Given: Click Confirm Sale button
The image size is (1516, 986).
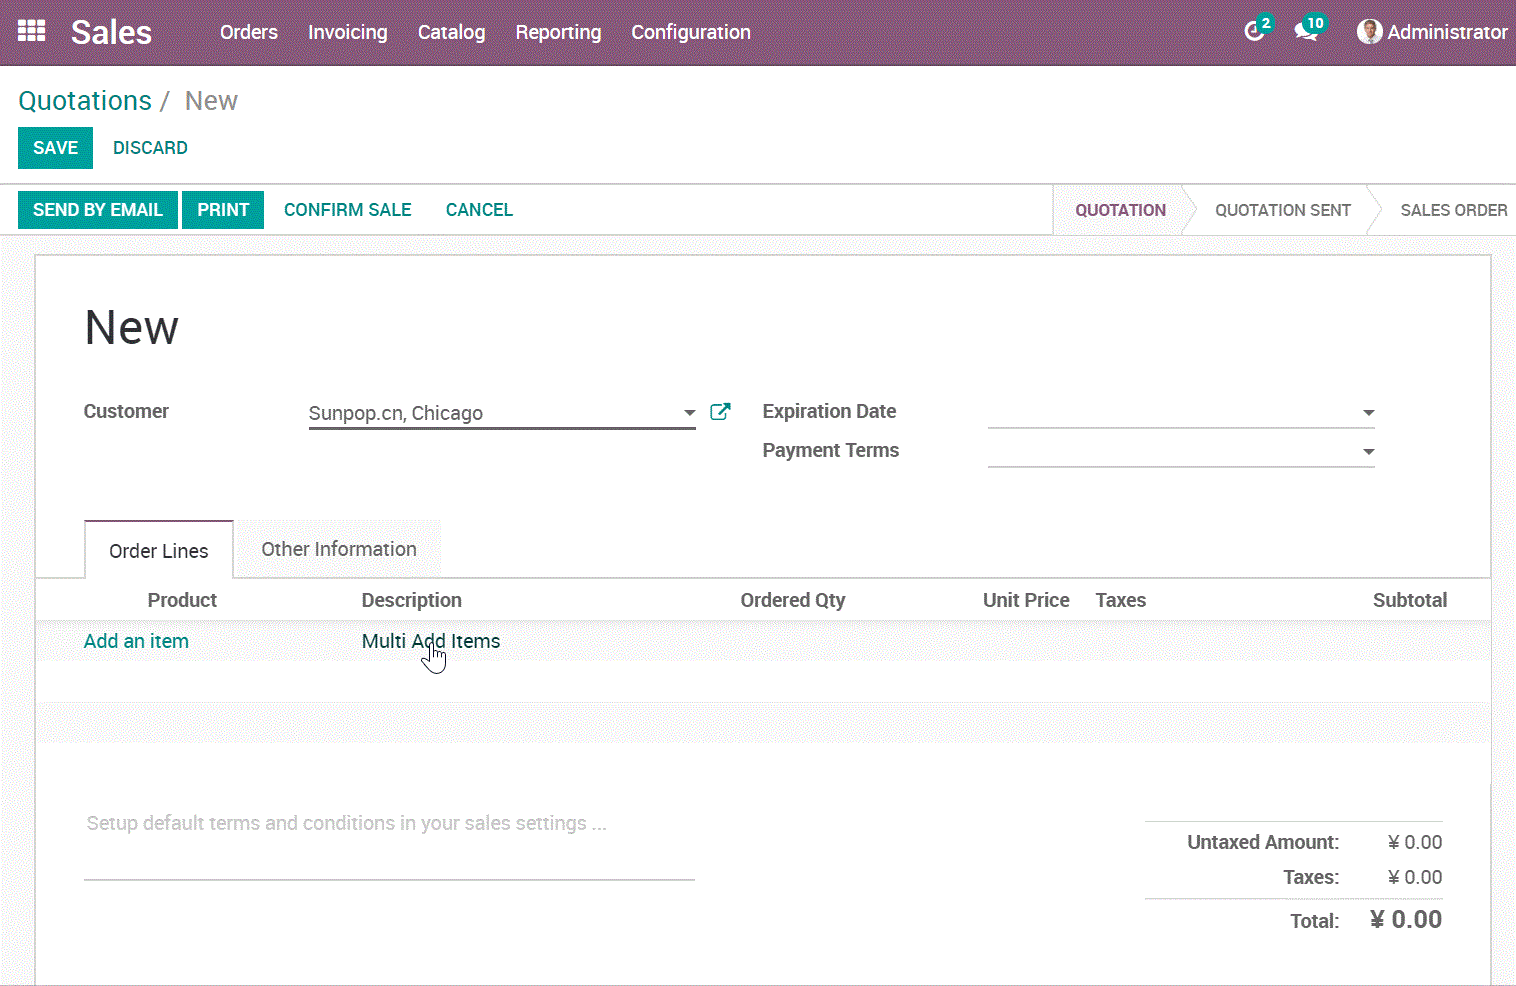Looking at the screenshot, I should tap(348, 210).
